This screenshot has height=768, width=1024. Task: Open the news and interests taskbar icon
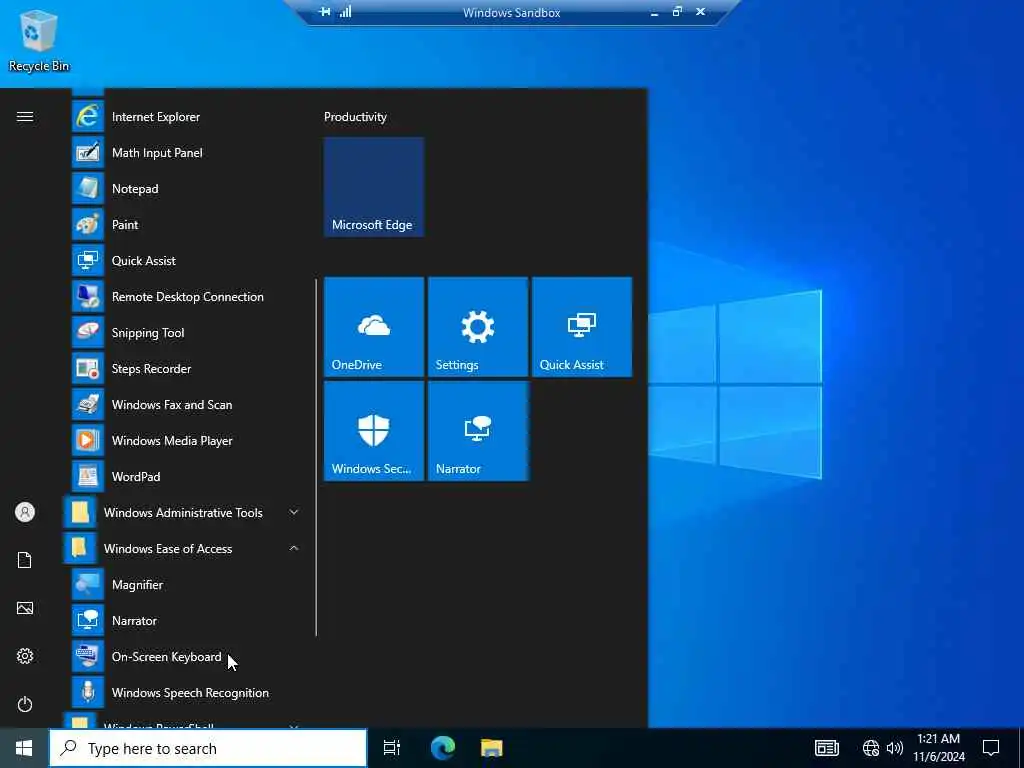(x=827, y=748)
